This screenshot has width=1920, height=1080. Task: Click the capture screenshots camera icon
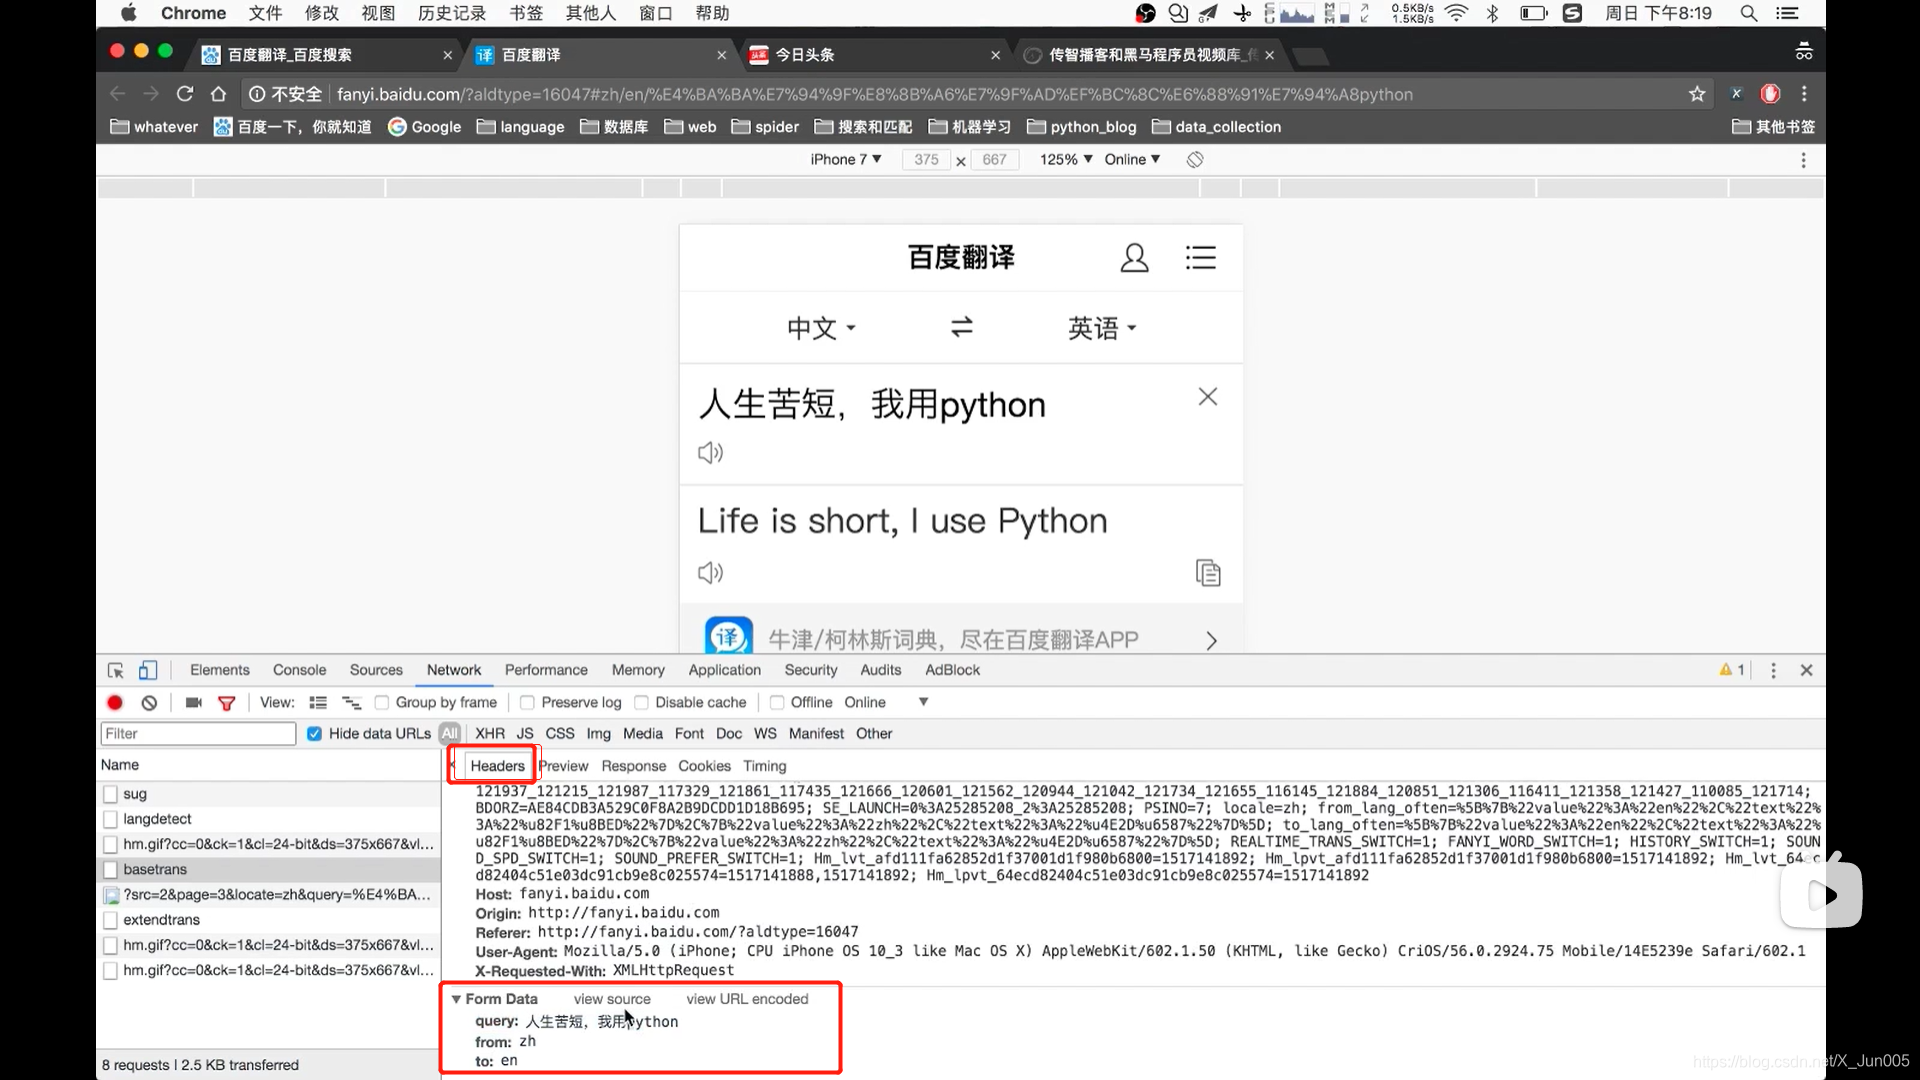(194, 703)
